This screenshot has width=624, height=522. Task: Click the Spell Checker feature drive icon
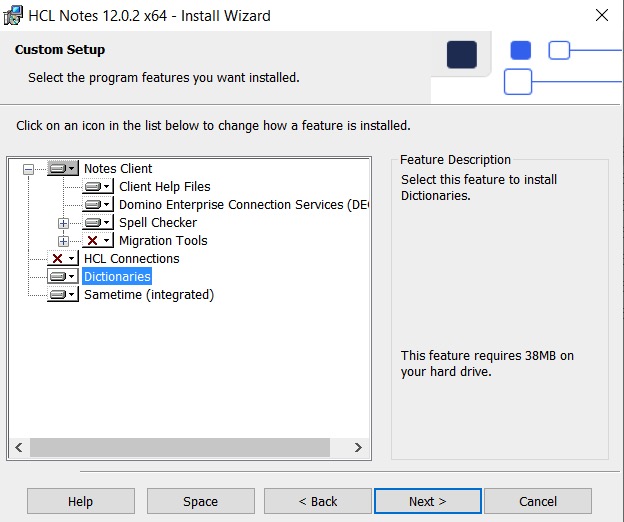(x=97, y=223)
